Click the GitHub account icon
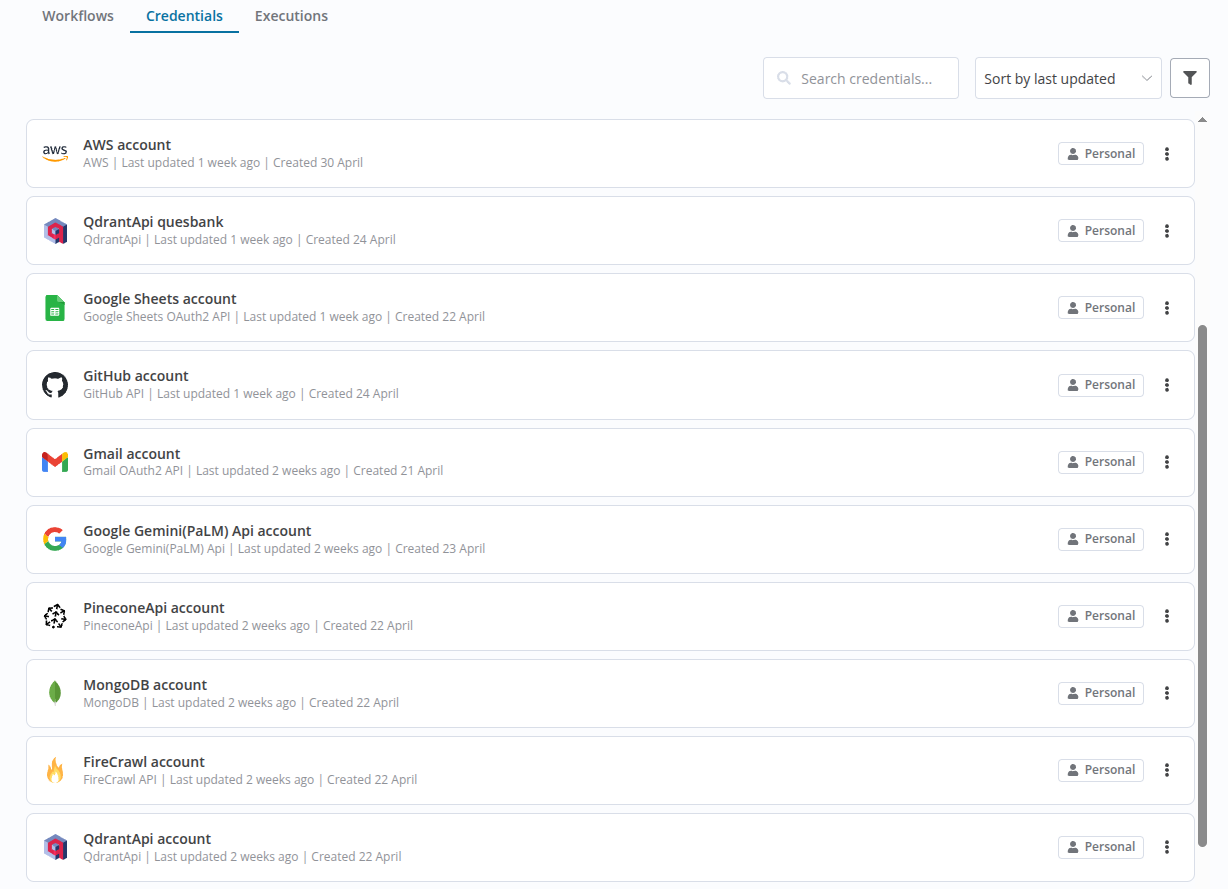This screenshot has width=1228, height=889. [55, 384]
